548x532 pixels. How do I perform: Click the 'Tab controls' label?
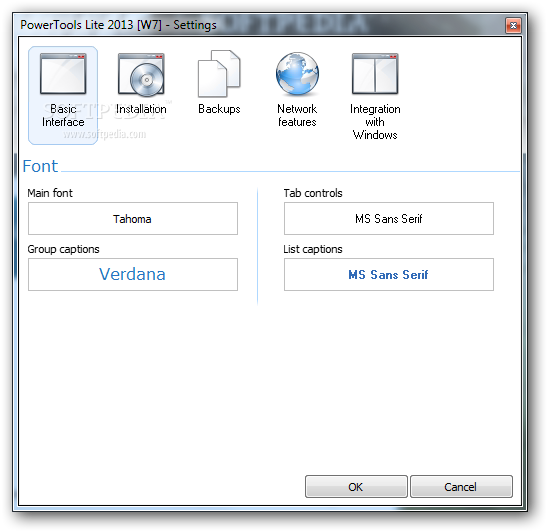(x=313, y=193)
